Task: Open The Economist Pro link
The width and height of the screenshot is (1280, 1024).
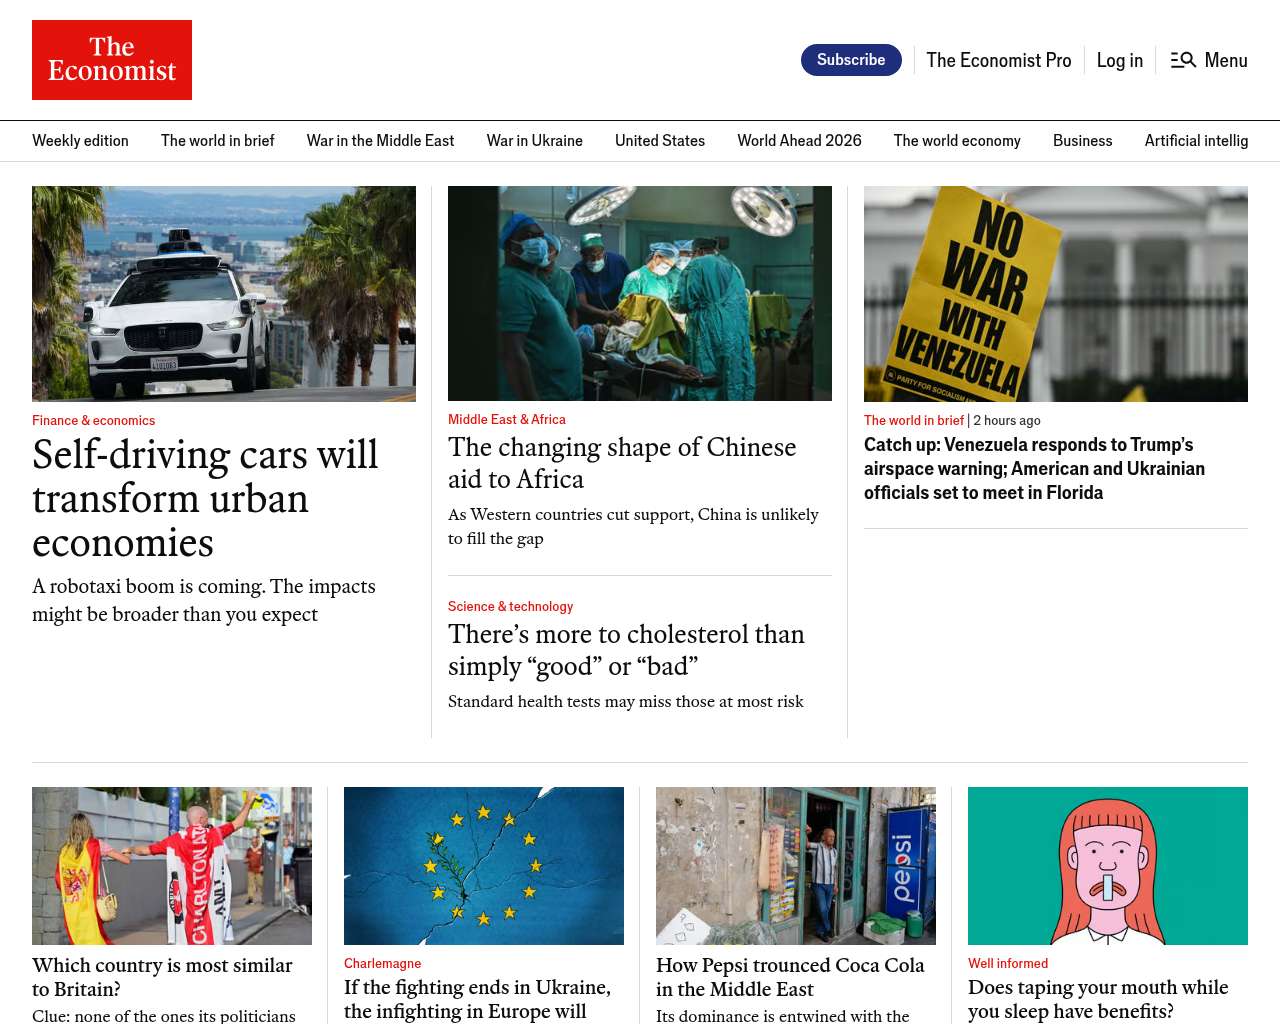Action: point(998,60)
